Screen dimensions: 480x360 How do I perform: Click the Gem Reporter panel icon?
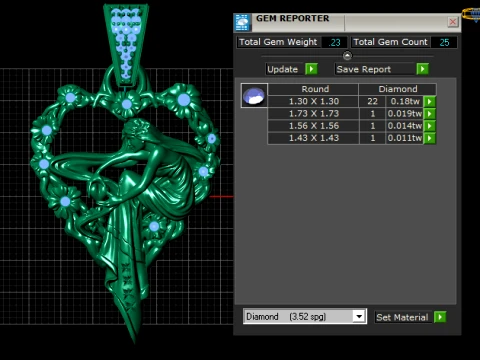click(242, 22)
